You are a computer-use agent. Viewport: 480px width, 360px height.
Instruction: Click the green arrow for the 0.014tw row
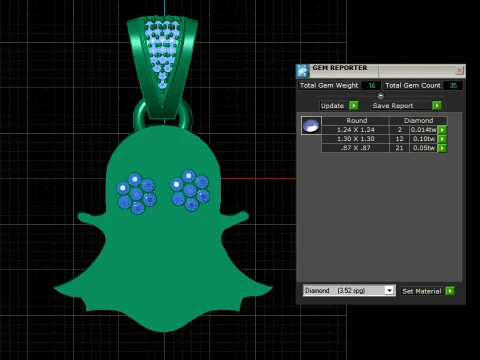coord(442,130)
